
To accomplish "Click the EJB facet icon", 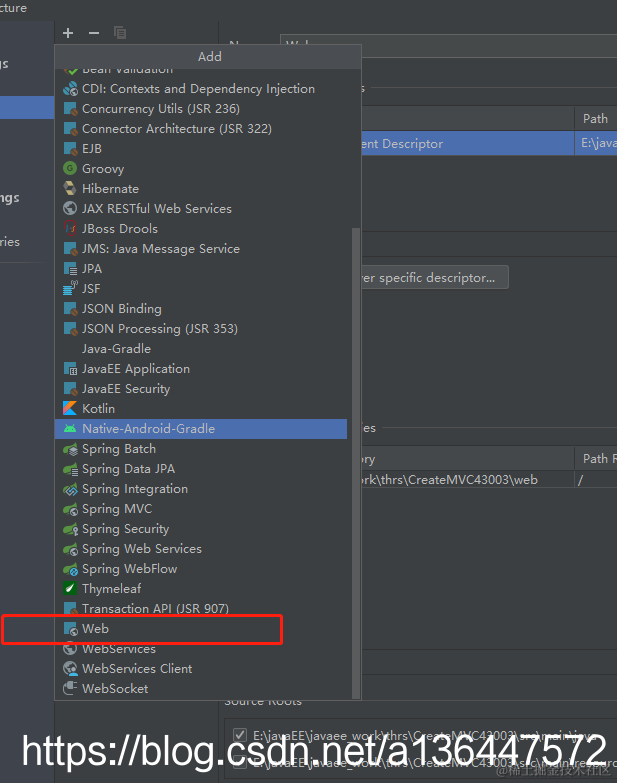I will [70, 149].
